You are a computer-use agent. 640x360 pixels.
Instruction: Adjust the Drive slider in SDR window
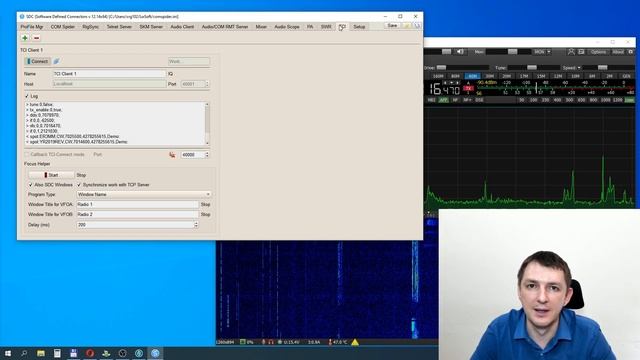463,68
